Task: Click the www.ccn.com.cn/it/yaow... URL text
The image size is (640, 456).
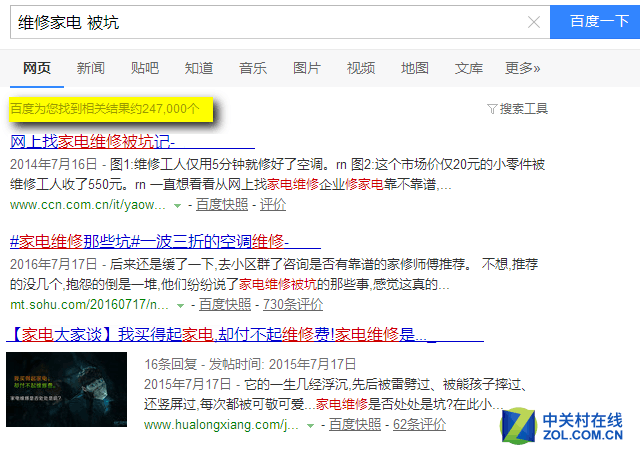Action: (x=88, y=205)
